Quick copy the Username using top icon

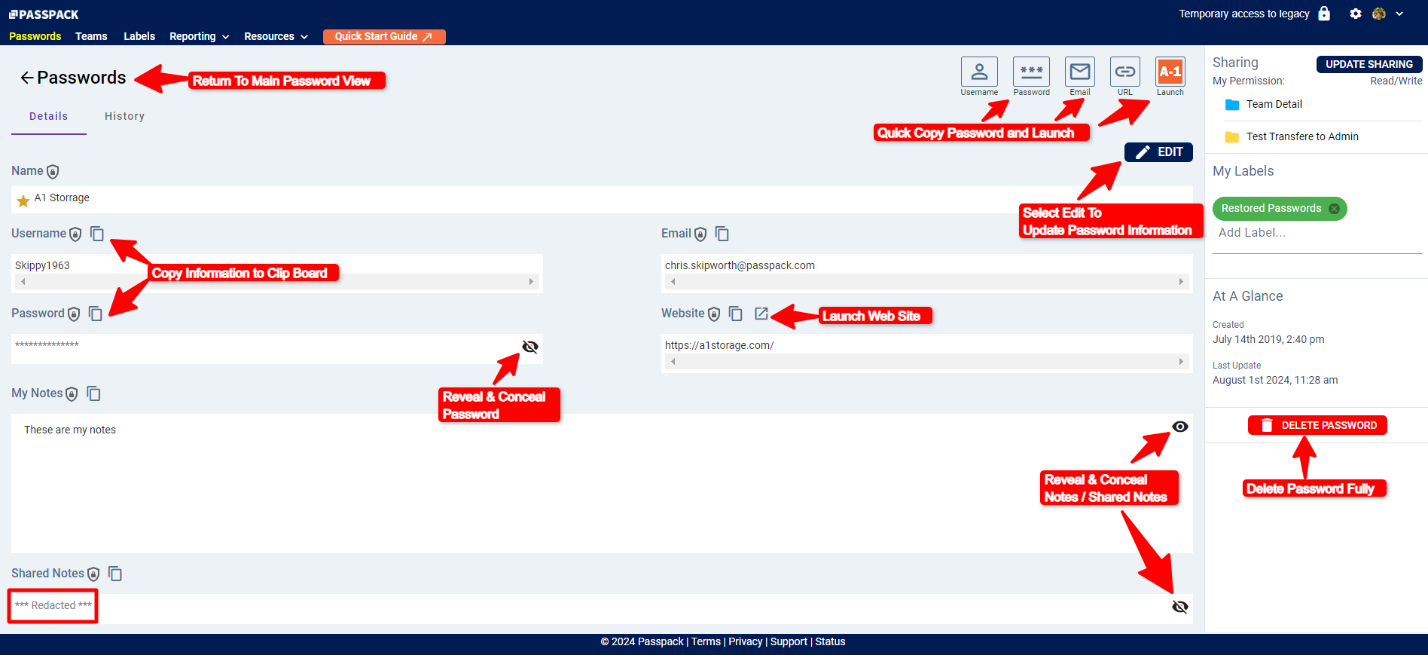coord(979,72)
